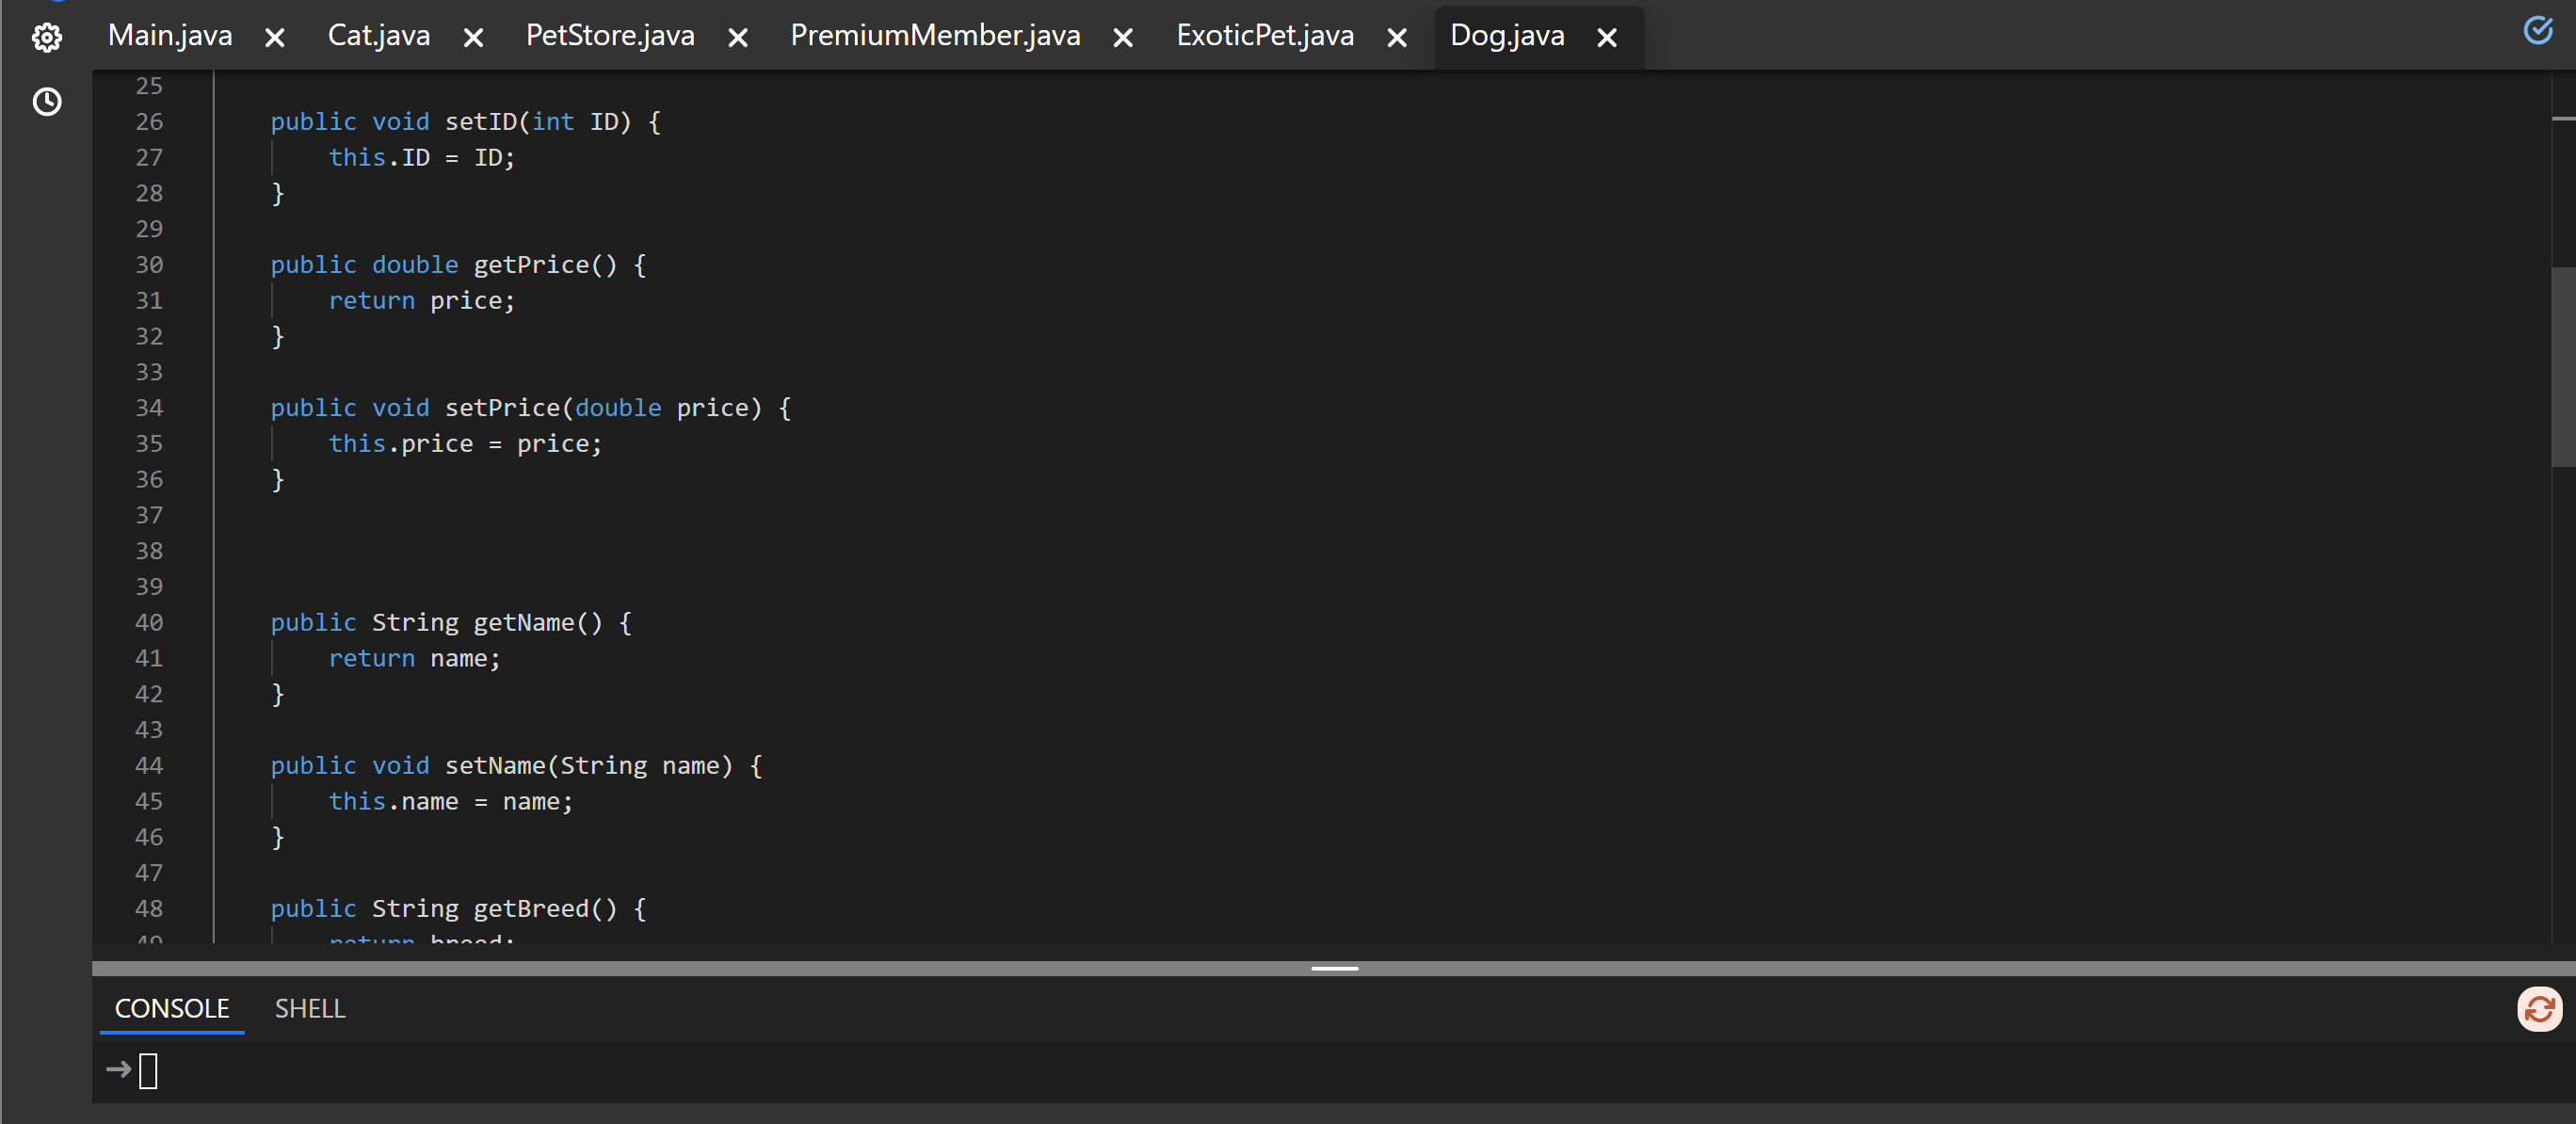
Task: Close the Dog.java tab
Action: pos(1606,38)
